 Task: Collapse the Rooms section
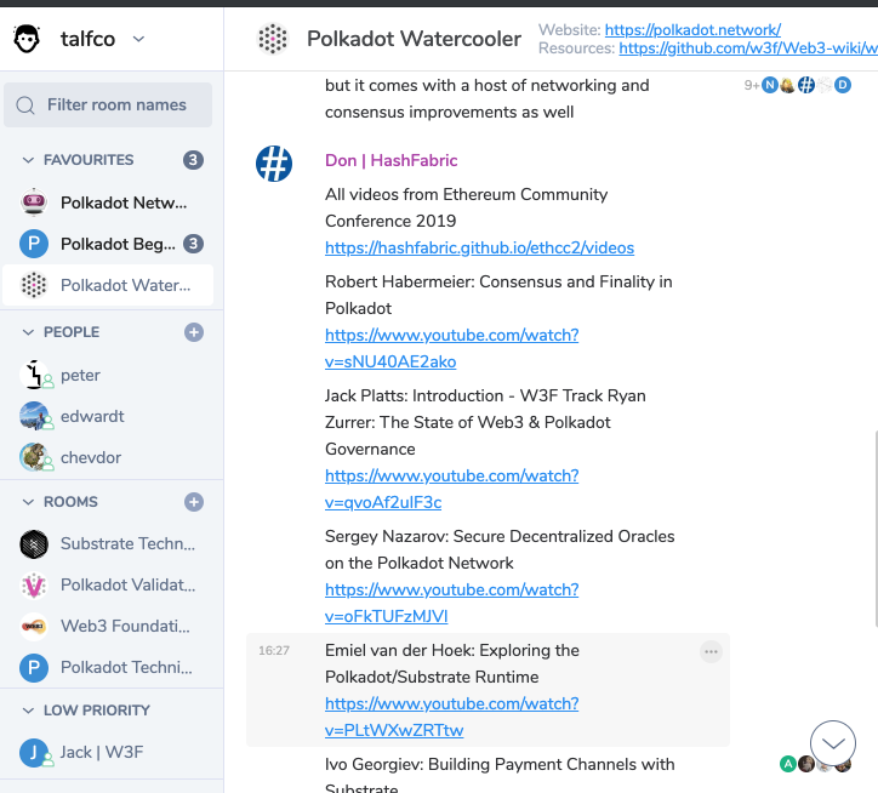point(28,502)
